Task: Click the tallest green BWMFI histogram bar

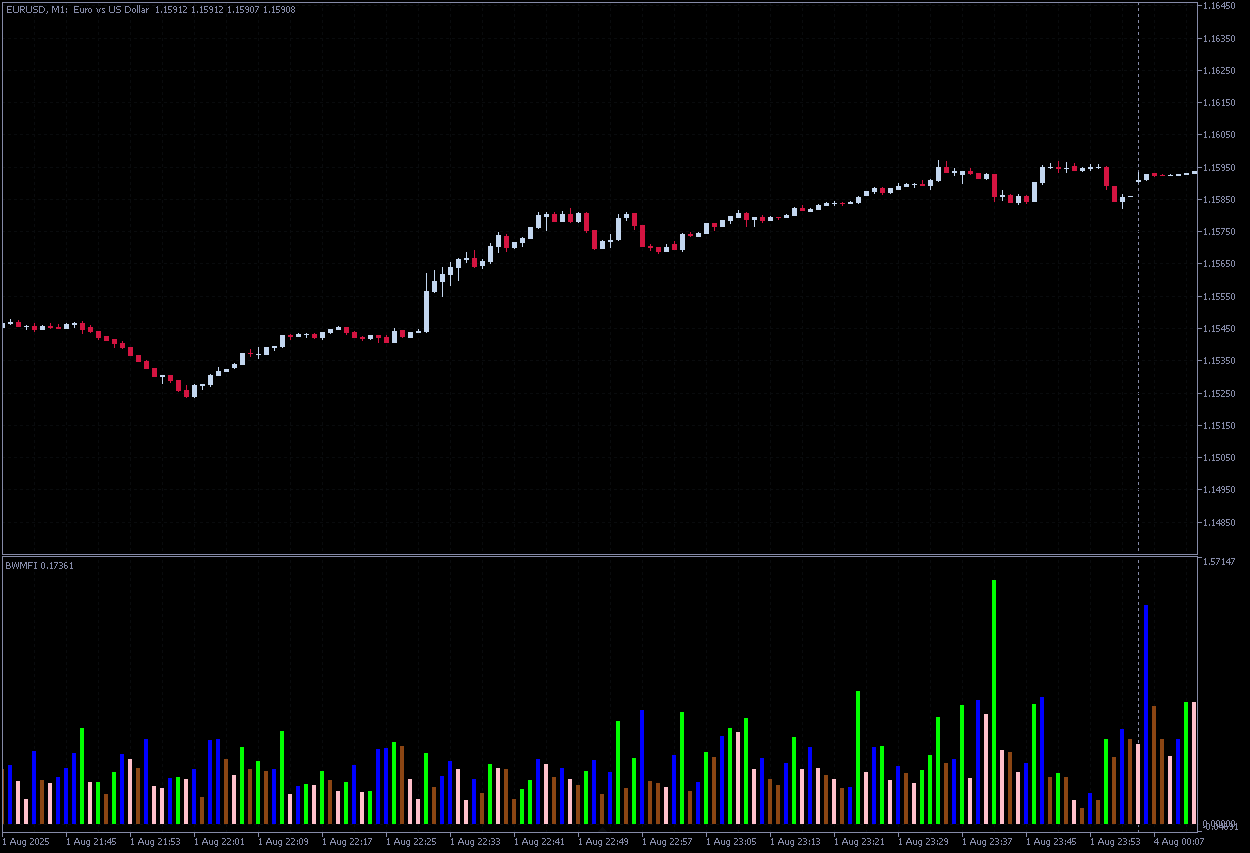Action: [x=994, y=700]
